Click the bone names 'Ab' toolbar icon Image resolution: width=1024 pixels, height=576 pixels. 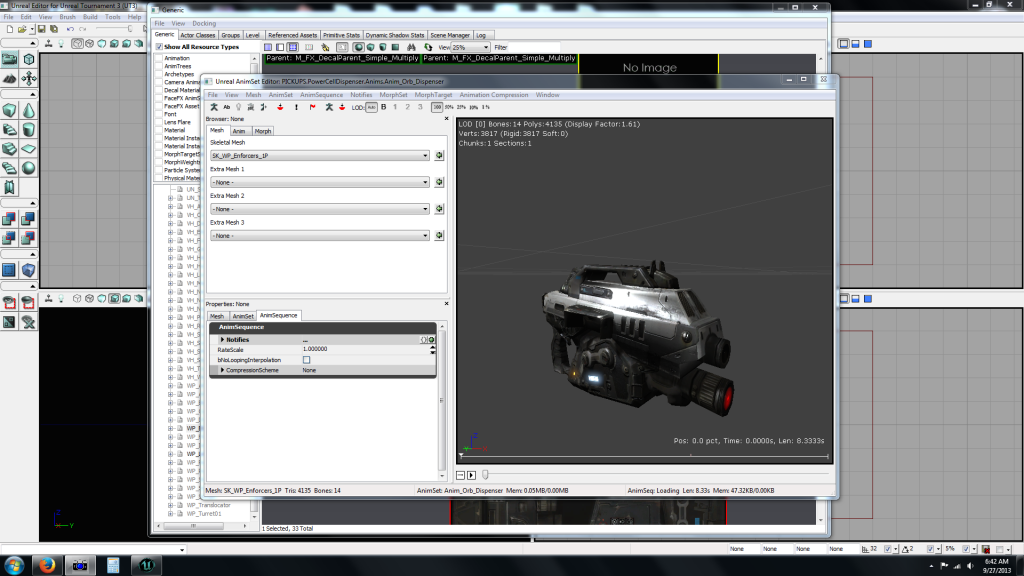pyautogui.click(x=227, y=107)
